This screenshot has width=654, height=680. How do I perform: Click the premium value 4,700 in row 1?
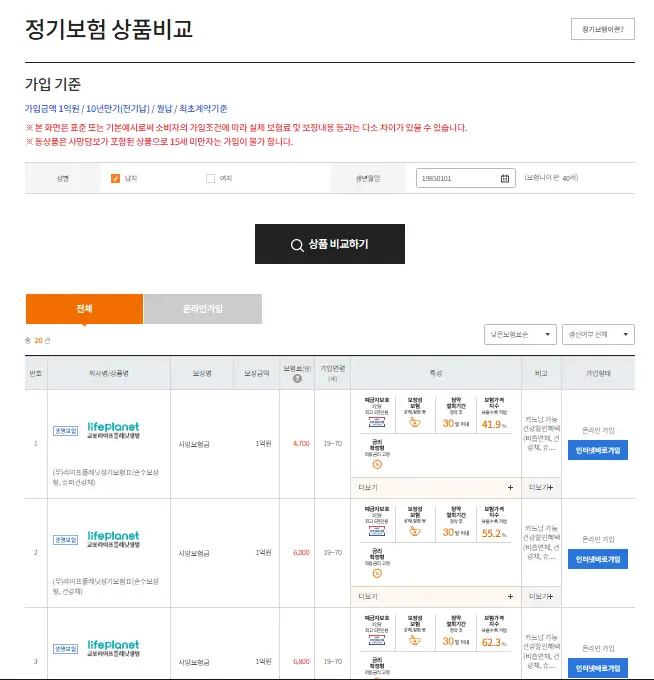tap(301, 444)
